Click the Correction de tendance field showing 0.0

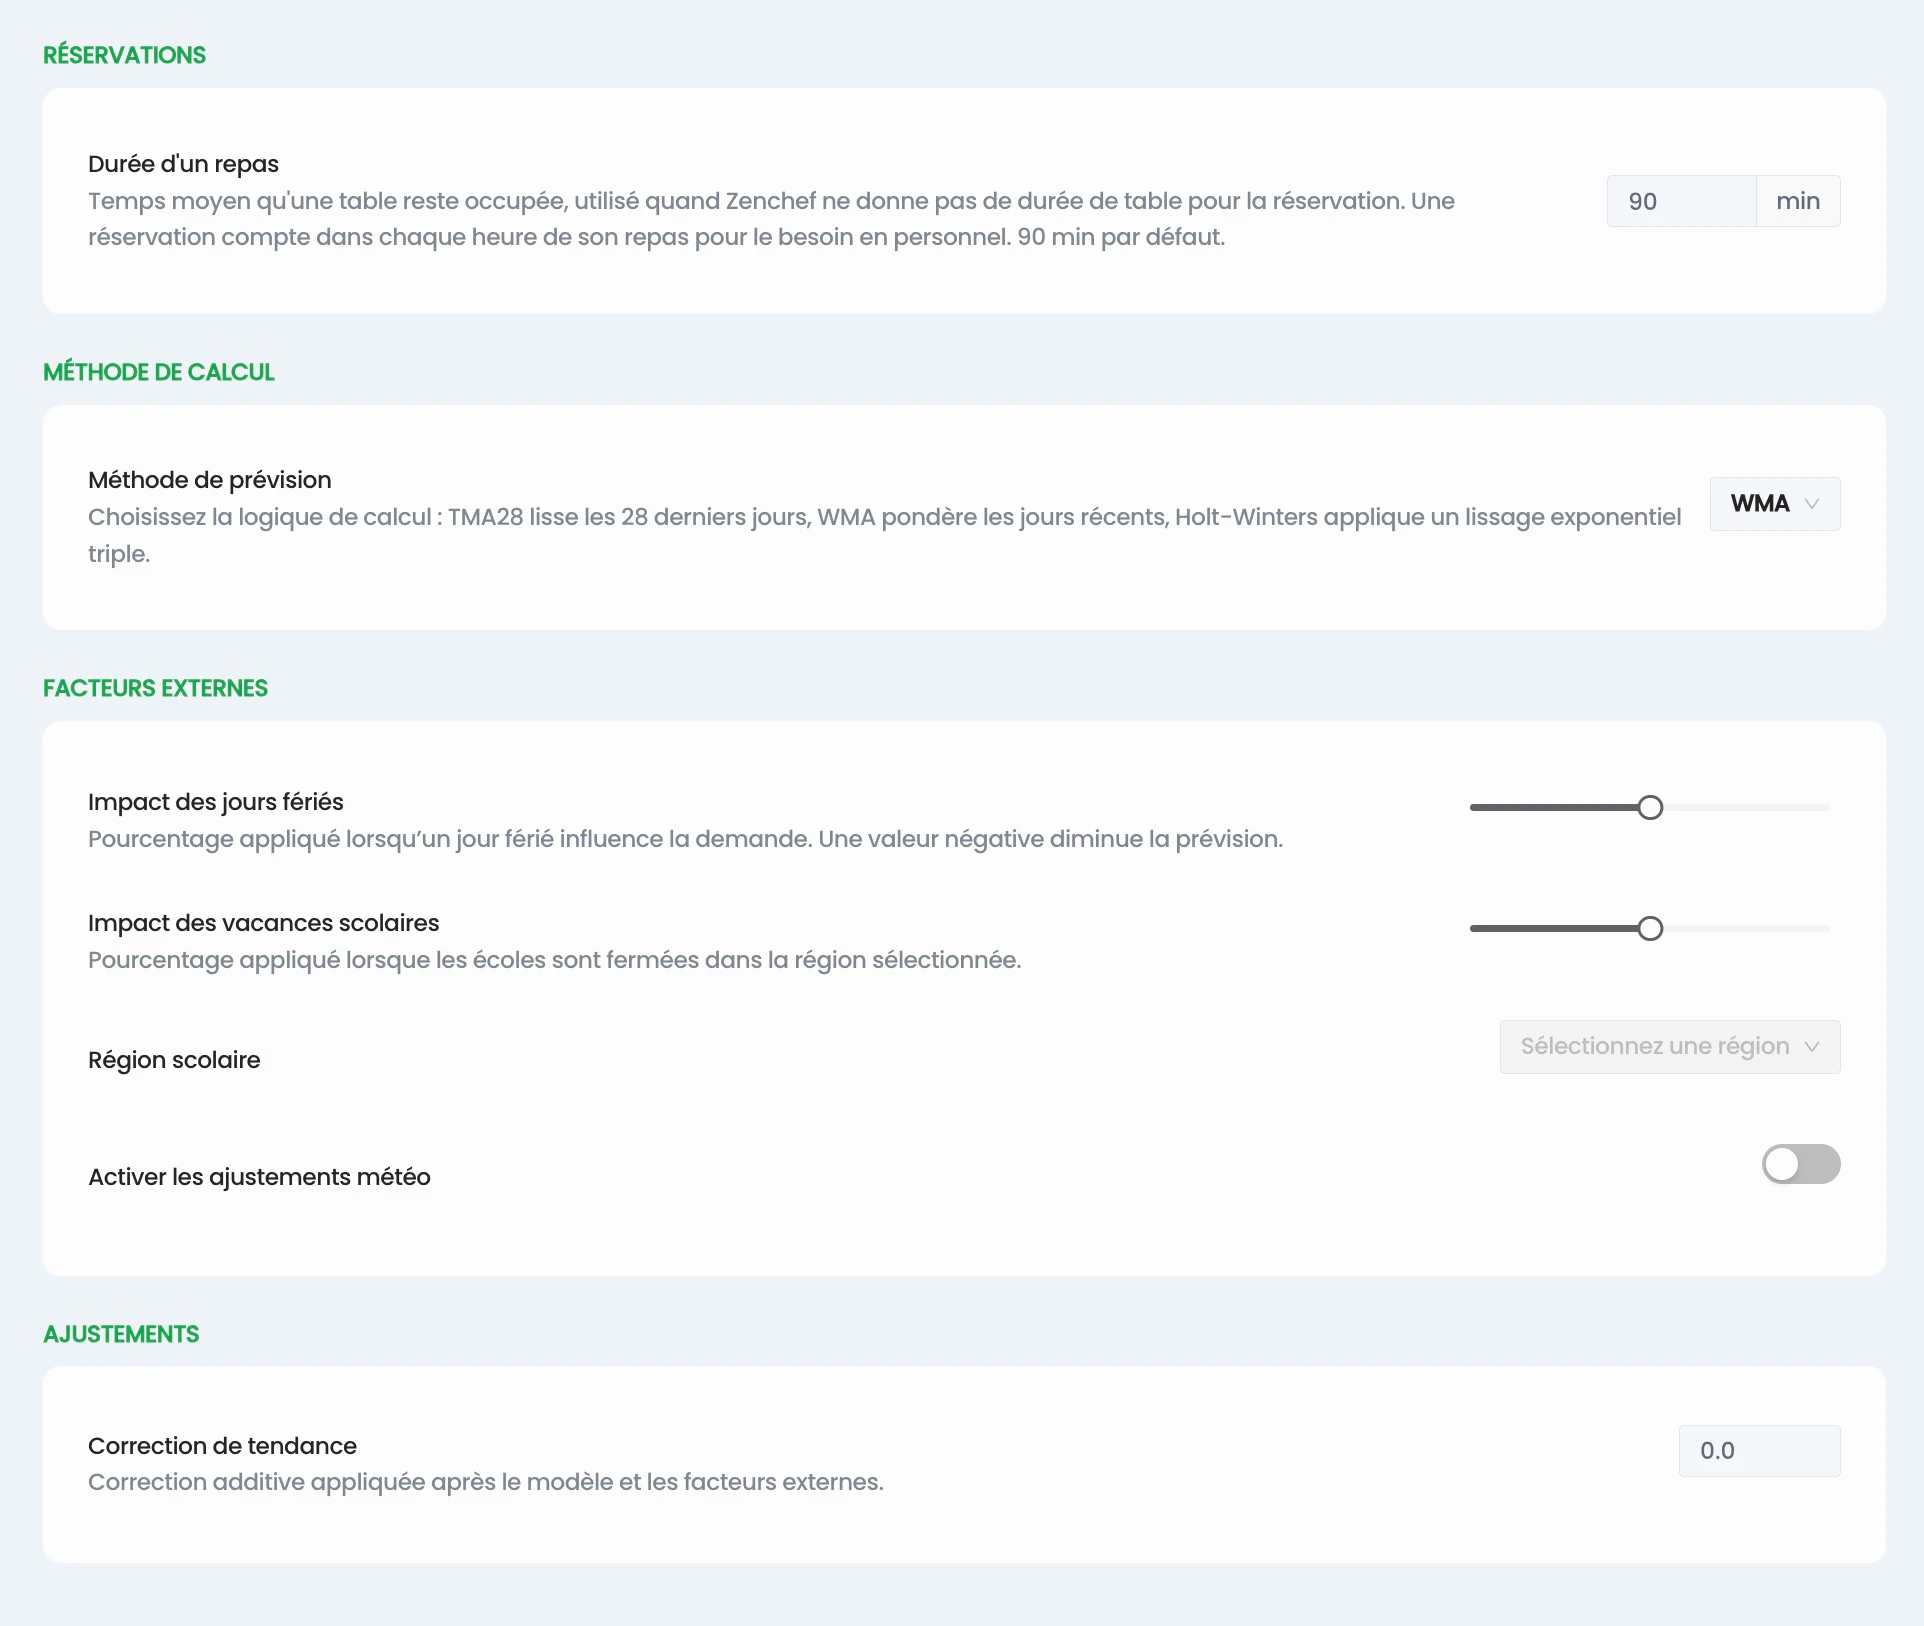click(1759, 1450)
